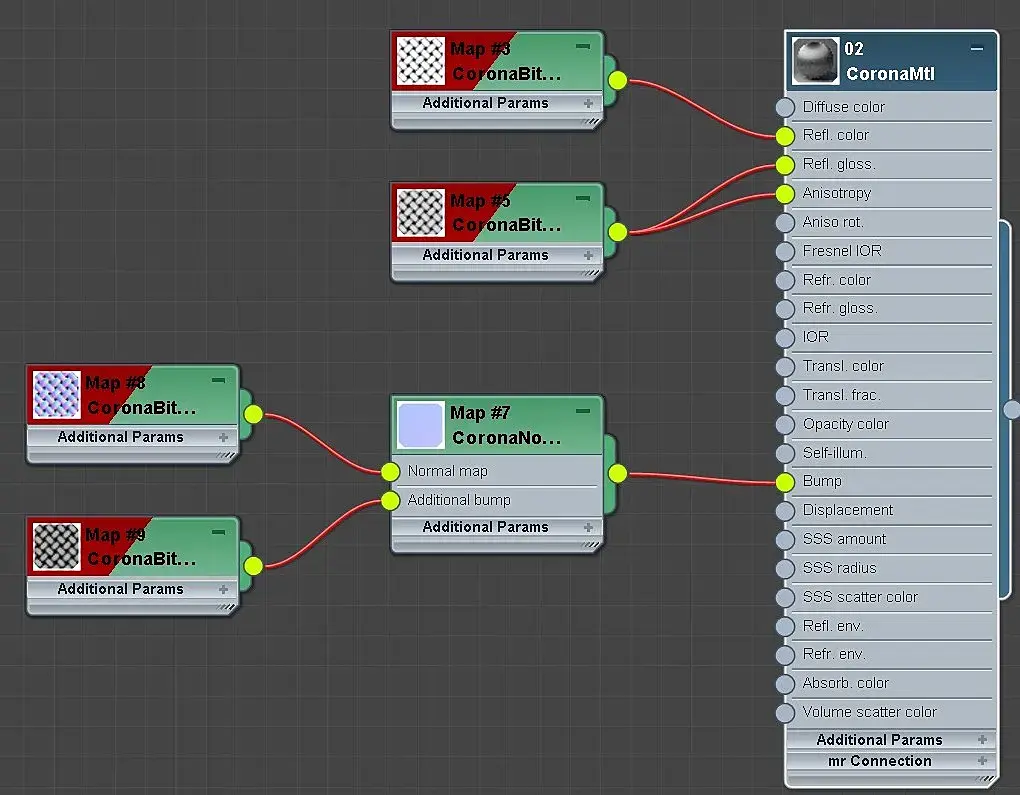Click the Refl. env. input socket
Image resolution: width=1020 pixels, height=795 pixels.
(785, 627)
